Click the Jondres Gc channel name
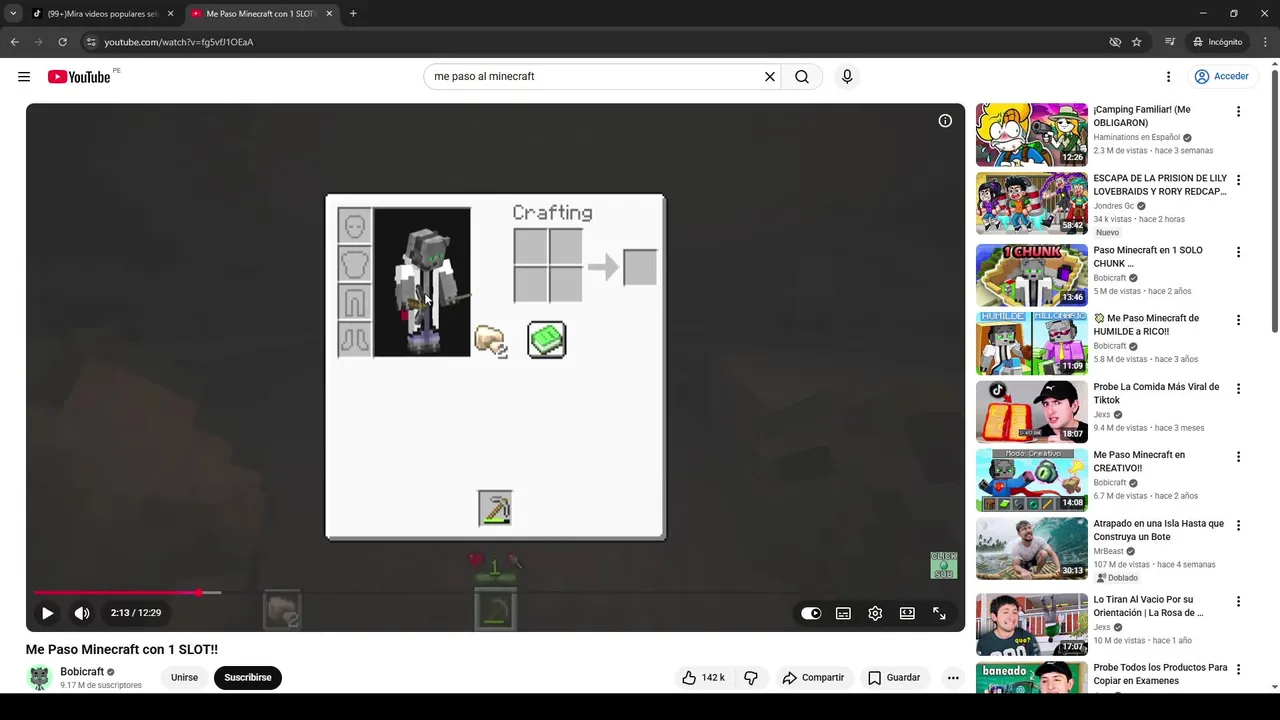 click(x=1113, y=206)
